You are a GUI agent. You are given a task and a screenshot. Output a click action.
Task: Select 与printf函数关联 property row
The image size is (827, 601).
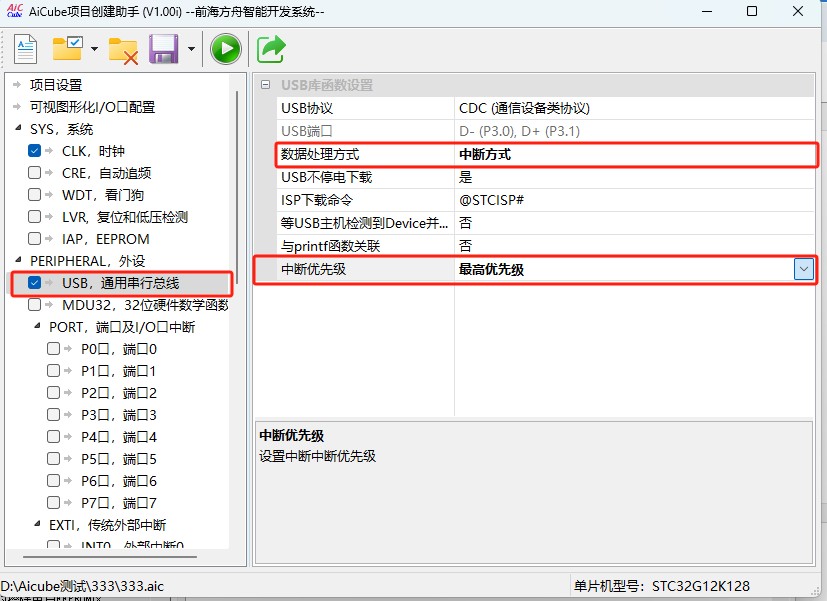(x=545, y=246)
